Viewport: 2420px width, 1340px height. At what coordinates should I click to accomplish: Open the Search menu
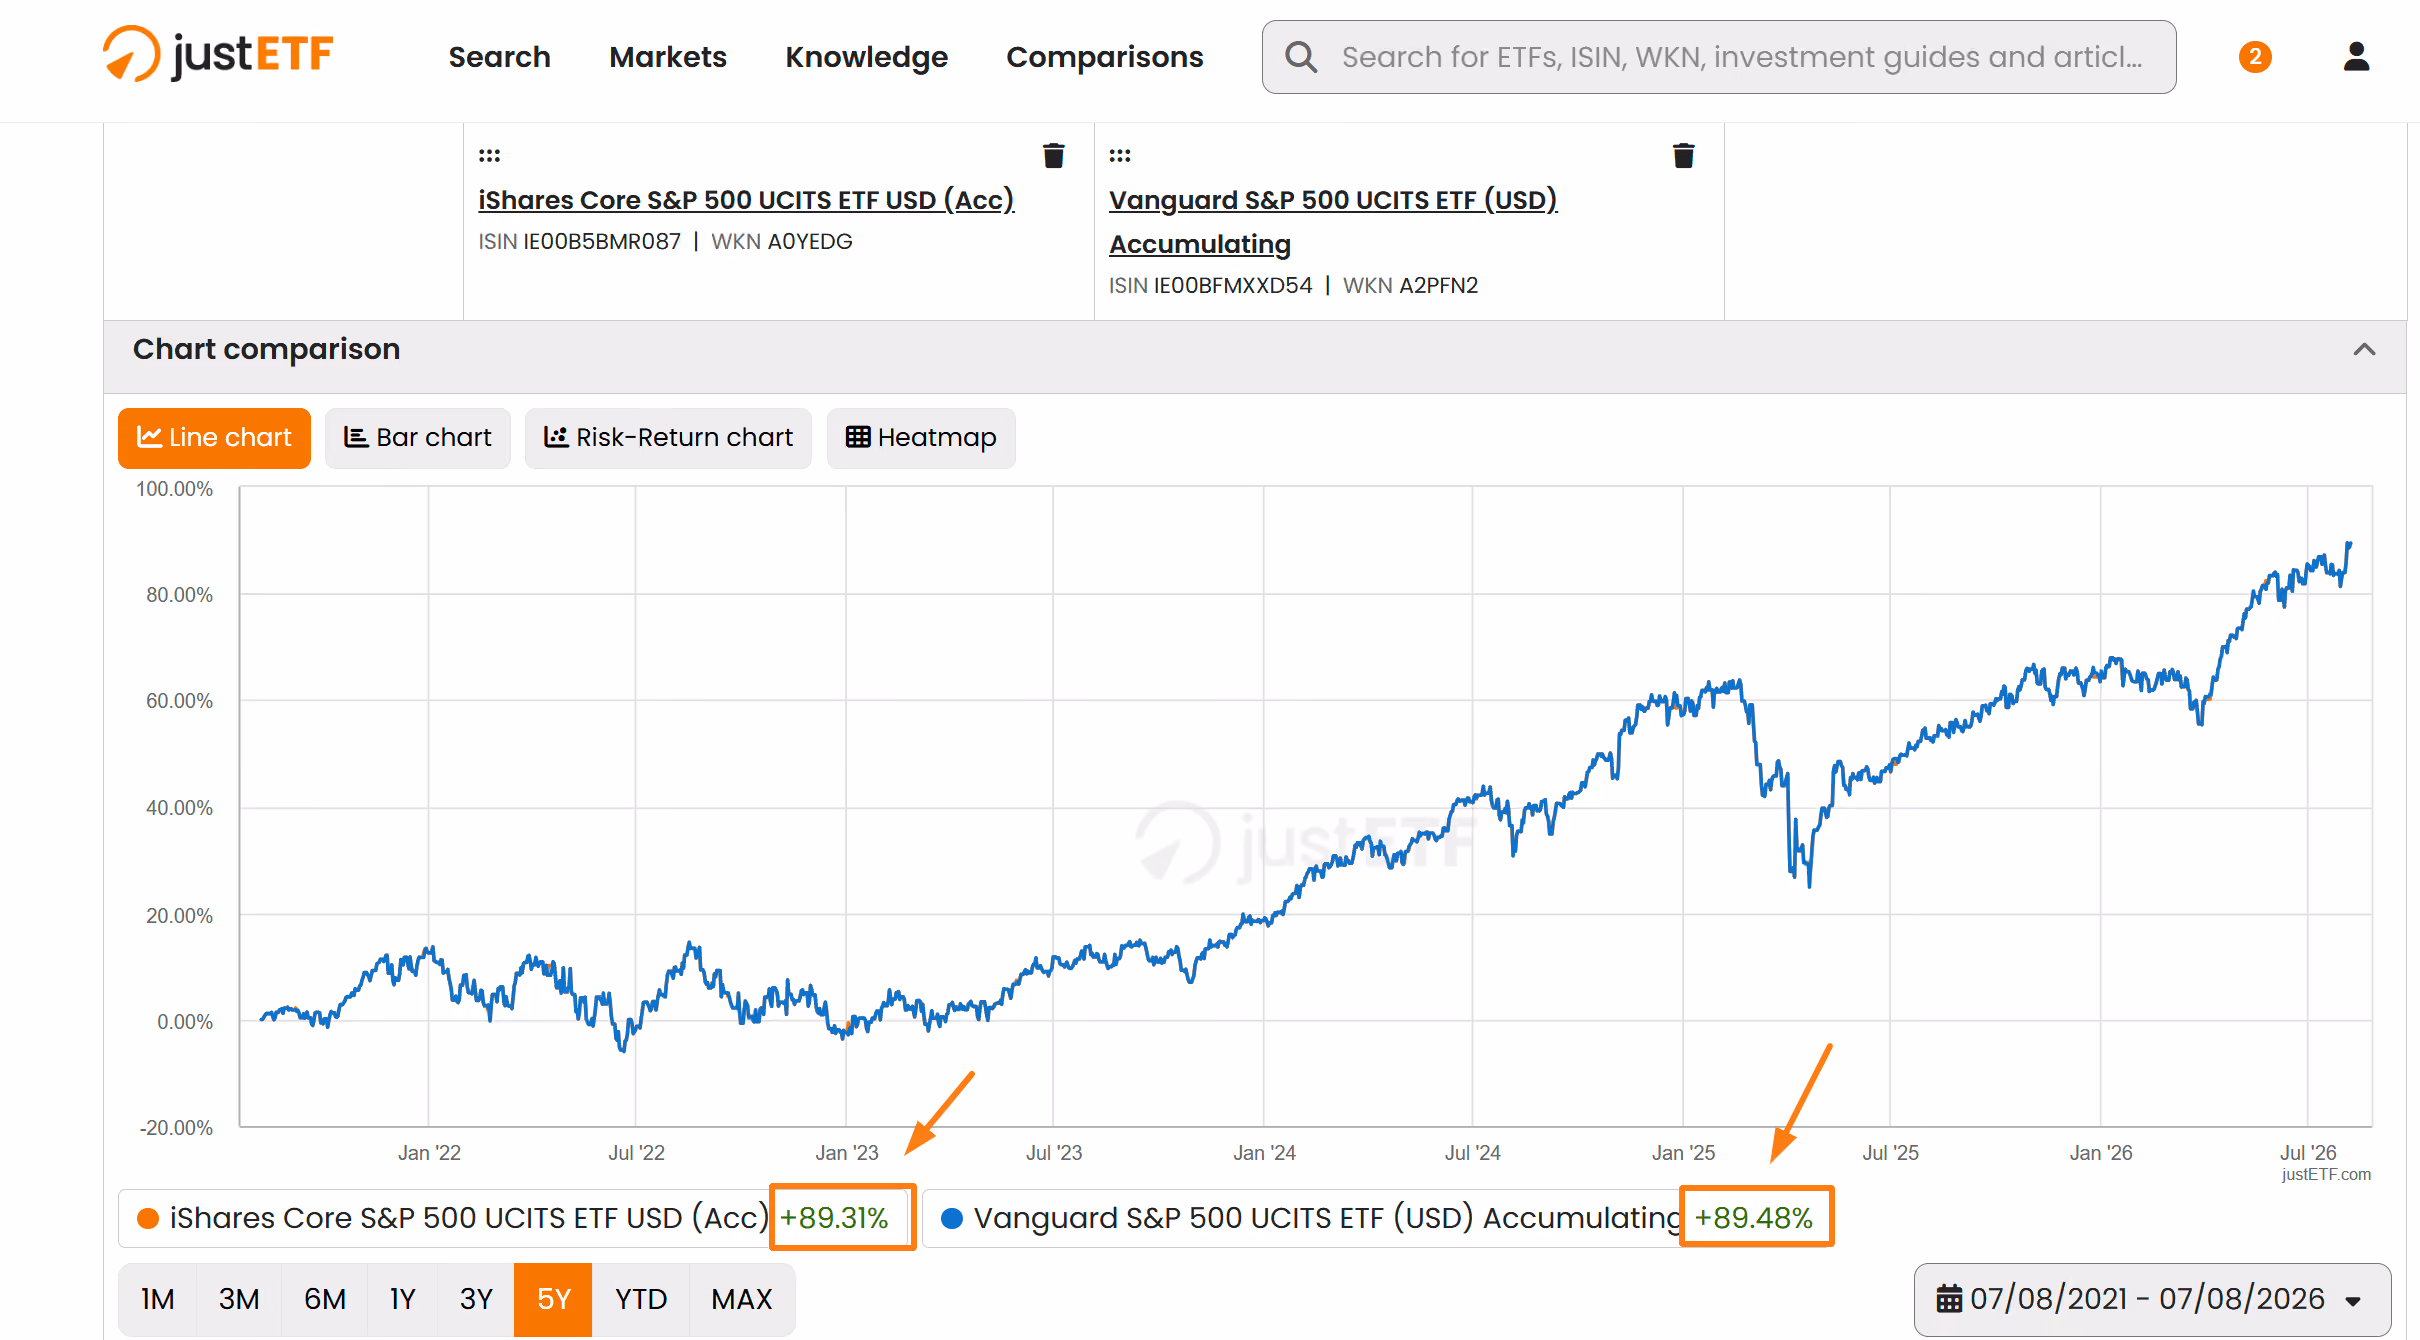pyautogui.click(x=499, y=57)
